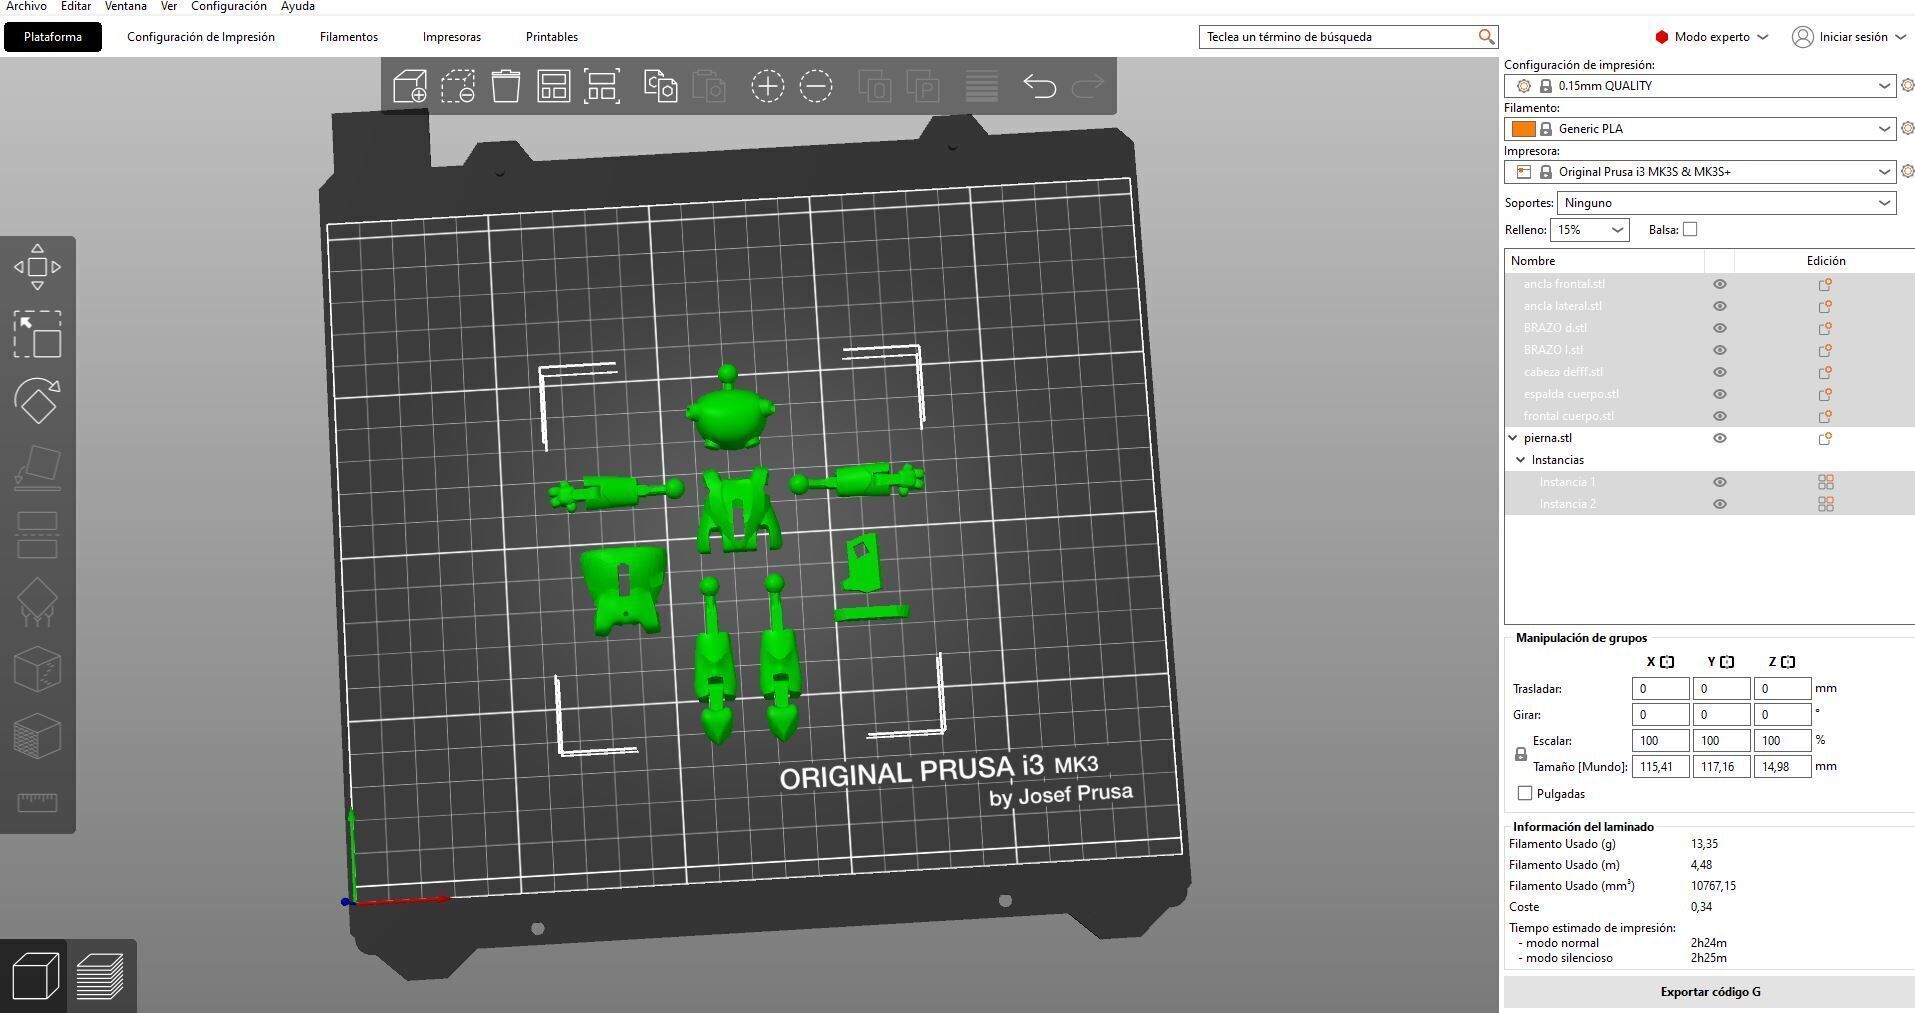Hide ancla frontal.stl with its eye icon
This screenshot has width=1915, height=1013.
(x=1720, y=284)
